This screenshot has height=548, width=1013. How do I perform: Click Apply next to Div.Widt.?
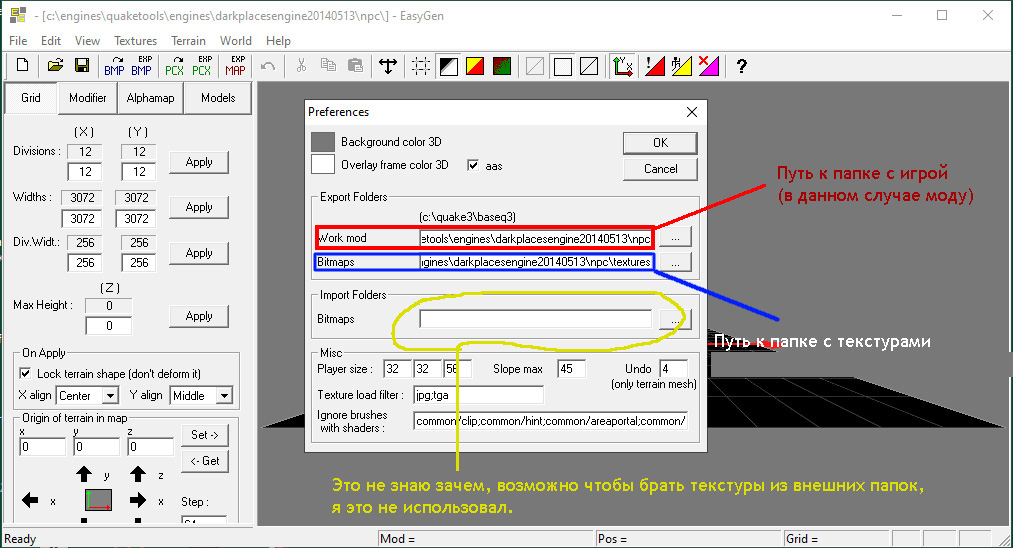point(199,253)
